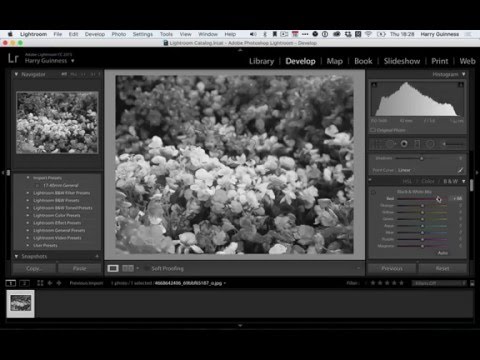Select the Red Eye Correction tool
This screenshot has height=360, width=480.
click(404, 144)
